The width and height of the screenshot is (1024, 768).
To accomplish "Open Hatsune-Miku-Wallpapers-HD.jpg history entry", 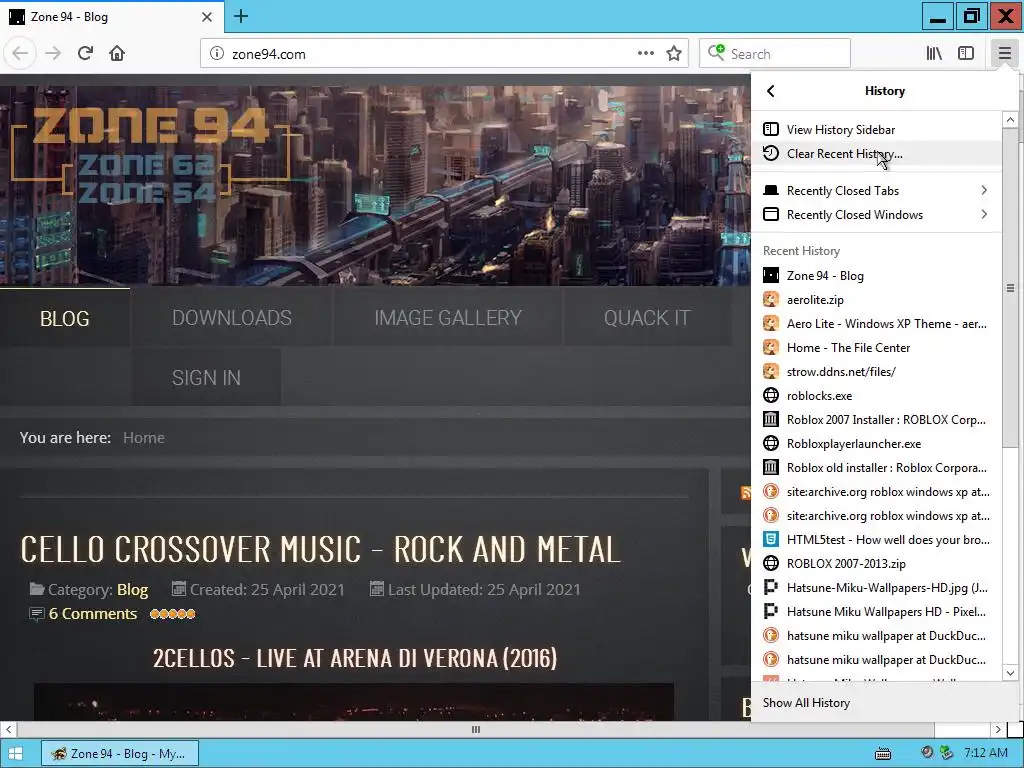I will [x=876, y=588].
